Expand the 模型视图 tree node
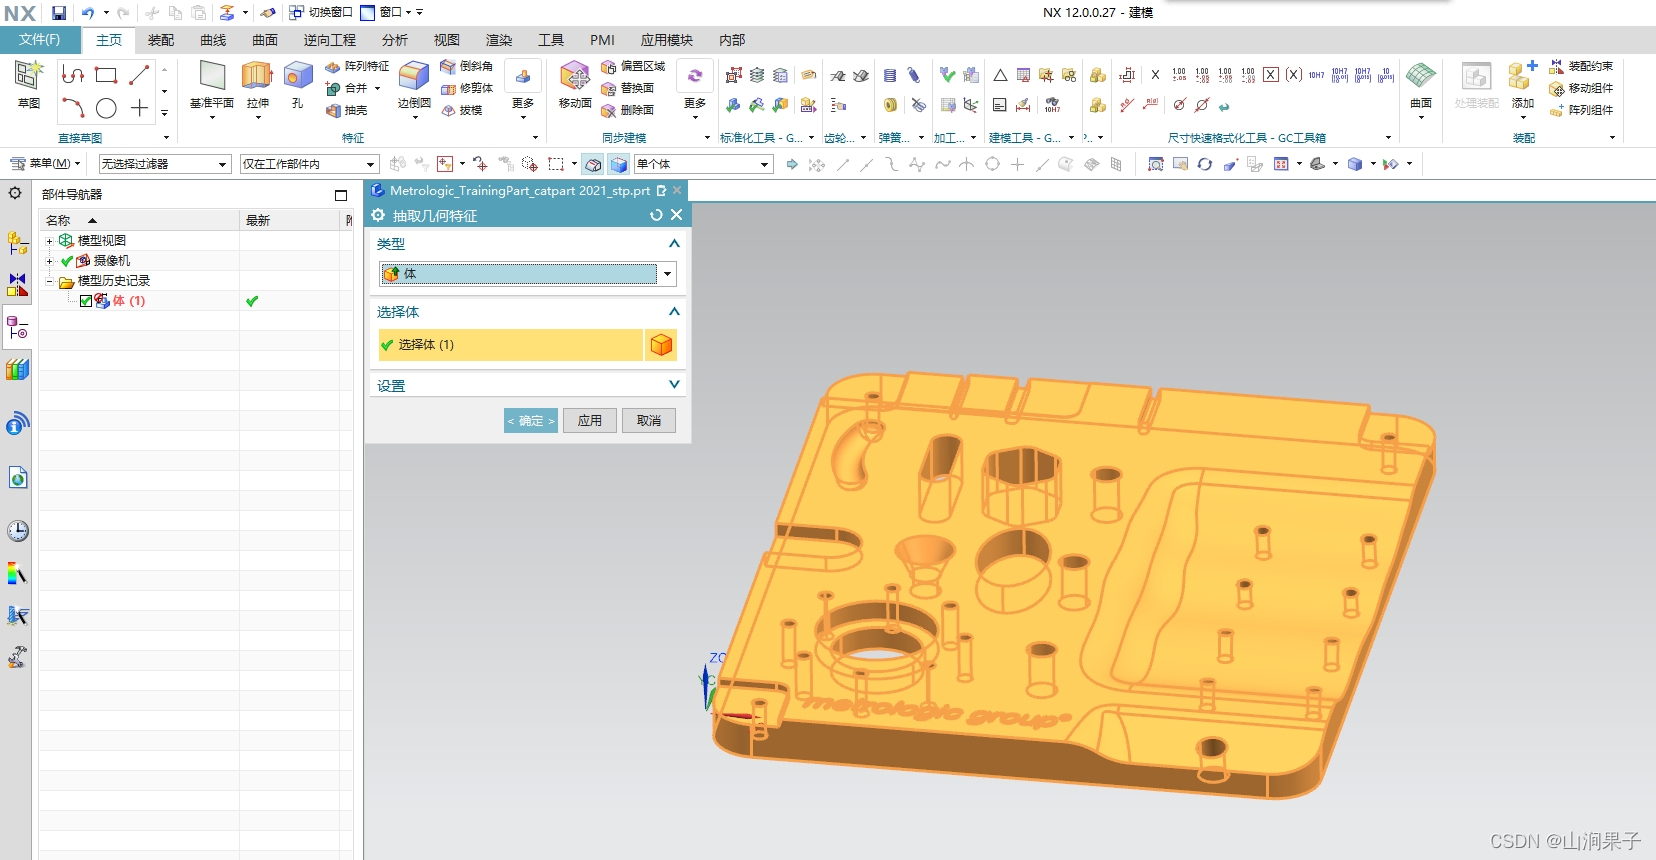 pyautogui.click(x=49, y=241)
